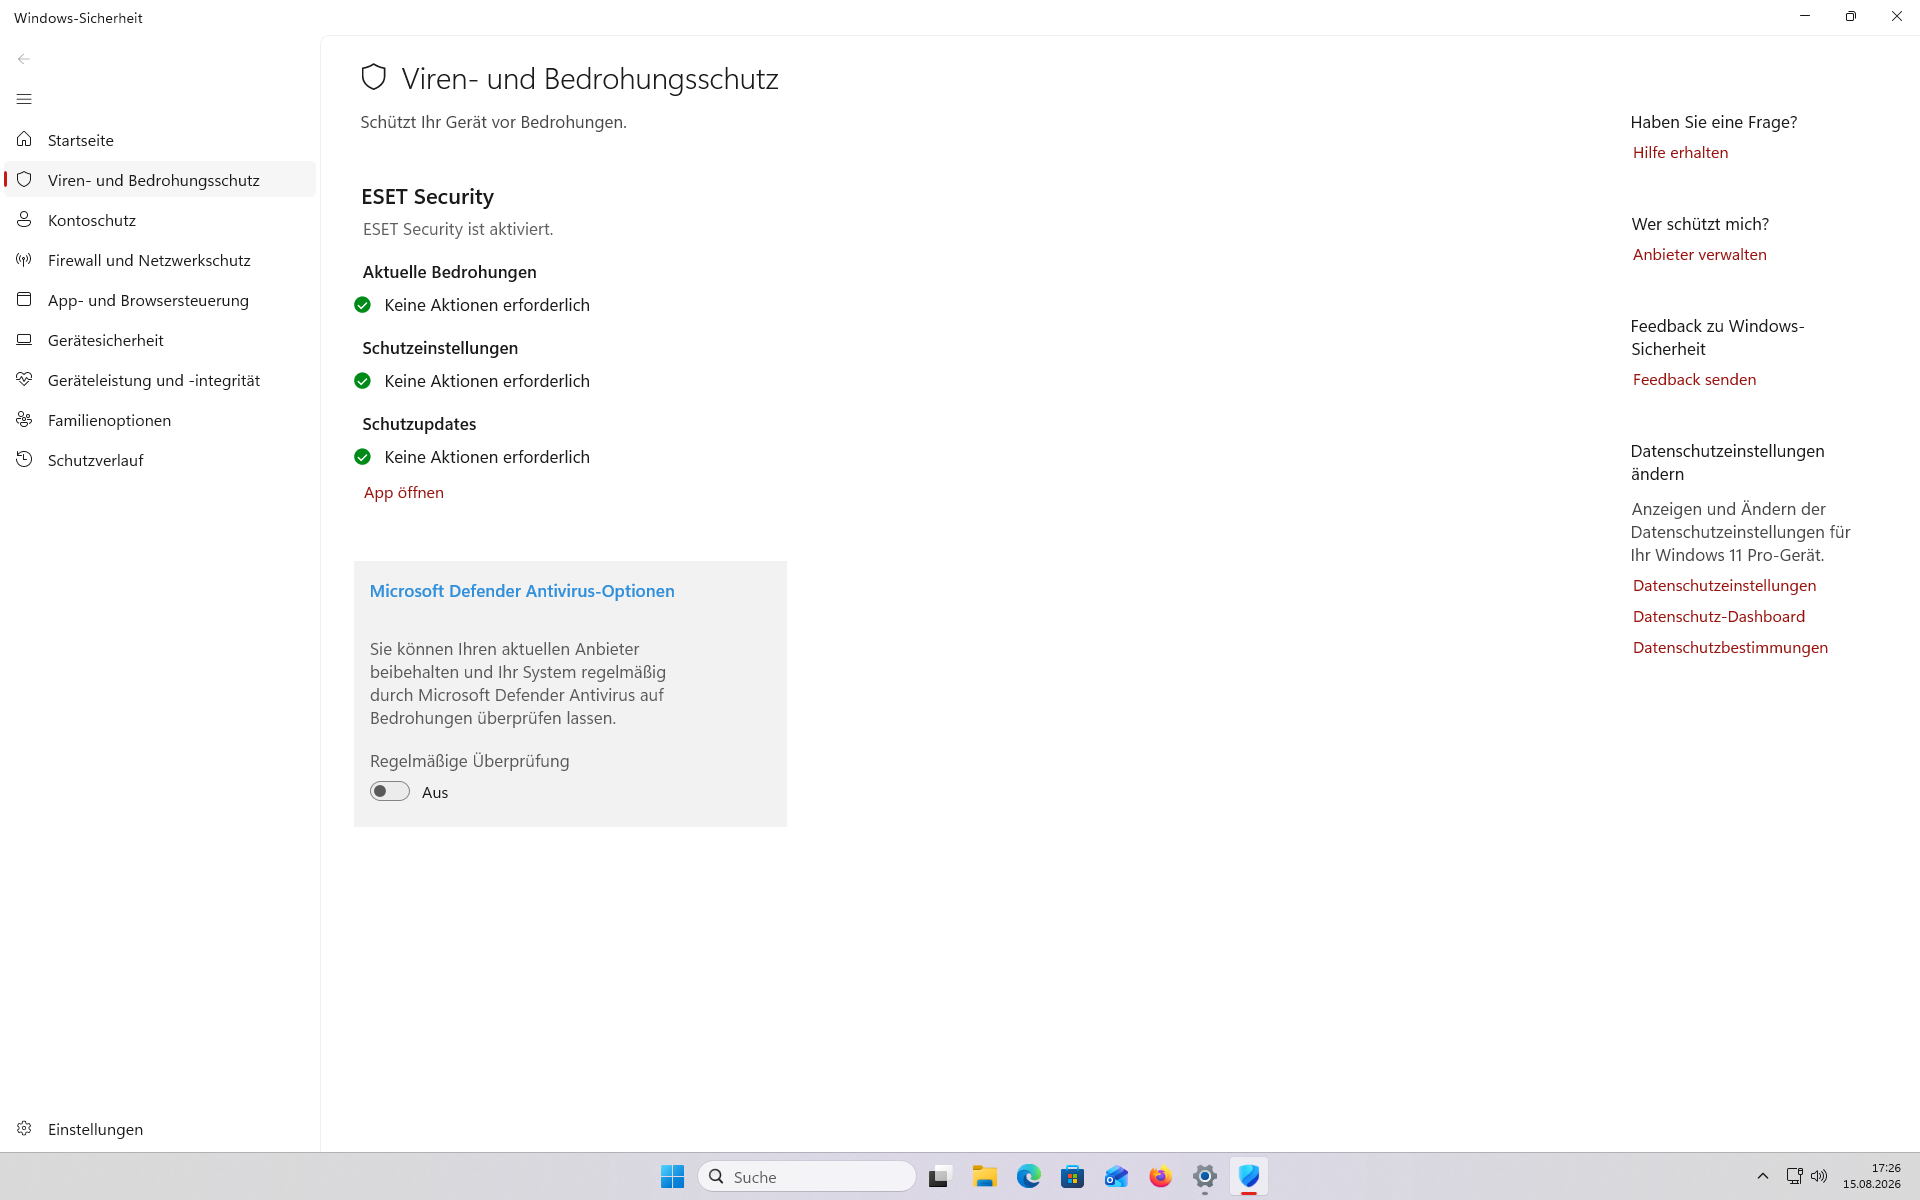Viewport: 1920px width, 1200px height.
Task: Click the shield icon for Viren- und Bedrohungsschutz
Action: [24, 179]
